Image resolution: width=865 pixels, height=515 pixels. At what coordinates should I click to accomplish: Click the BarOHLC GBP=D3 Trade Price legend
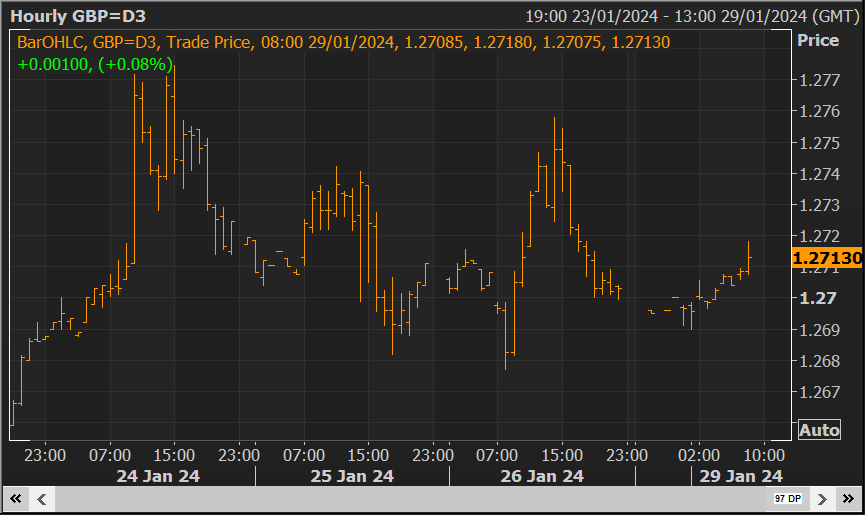[343, 42]
